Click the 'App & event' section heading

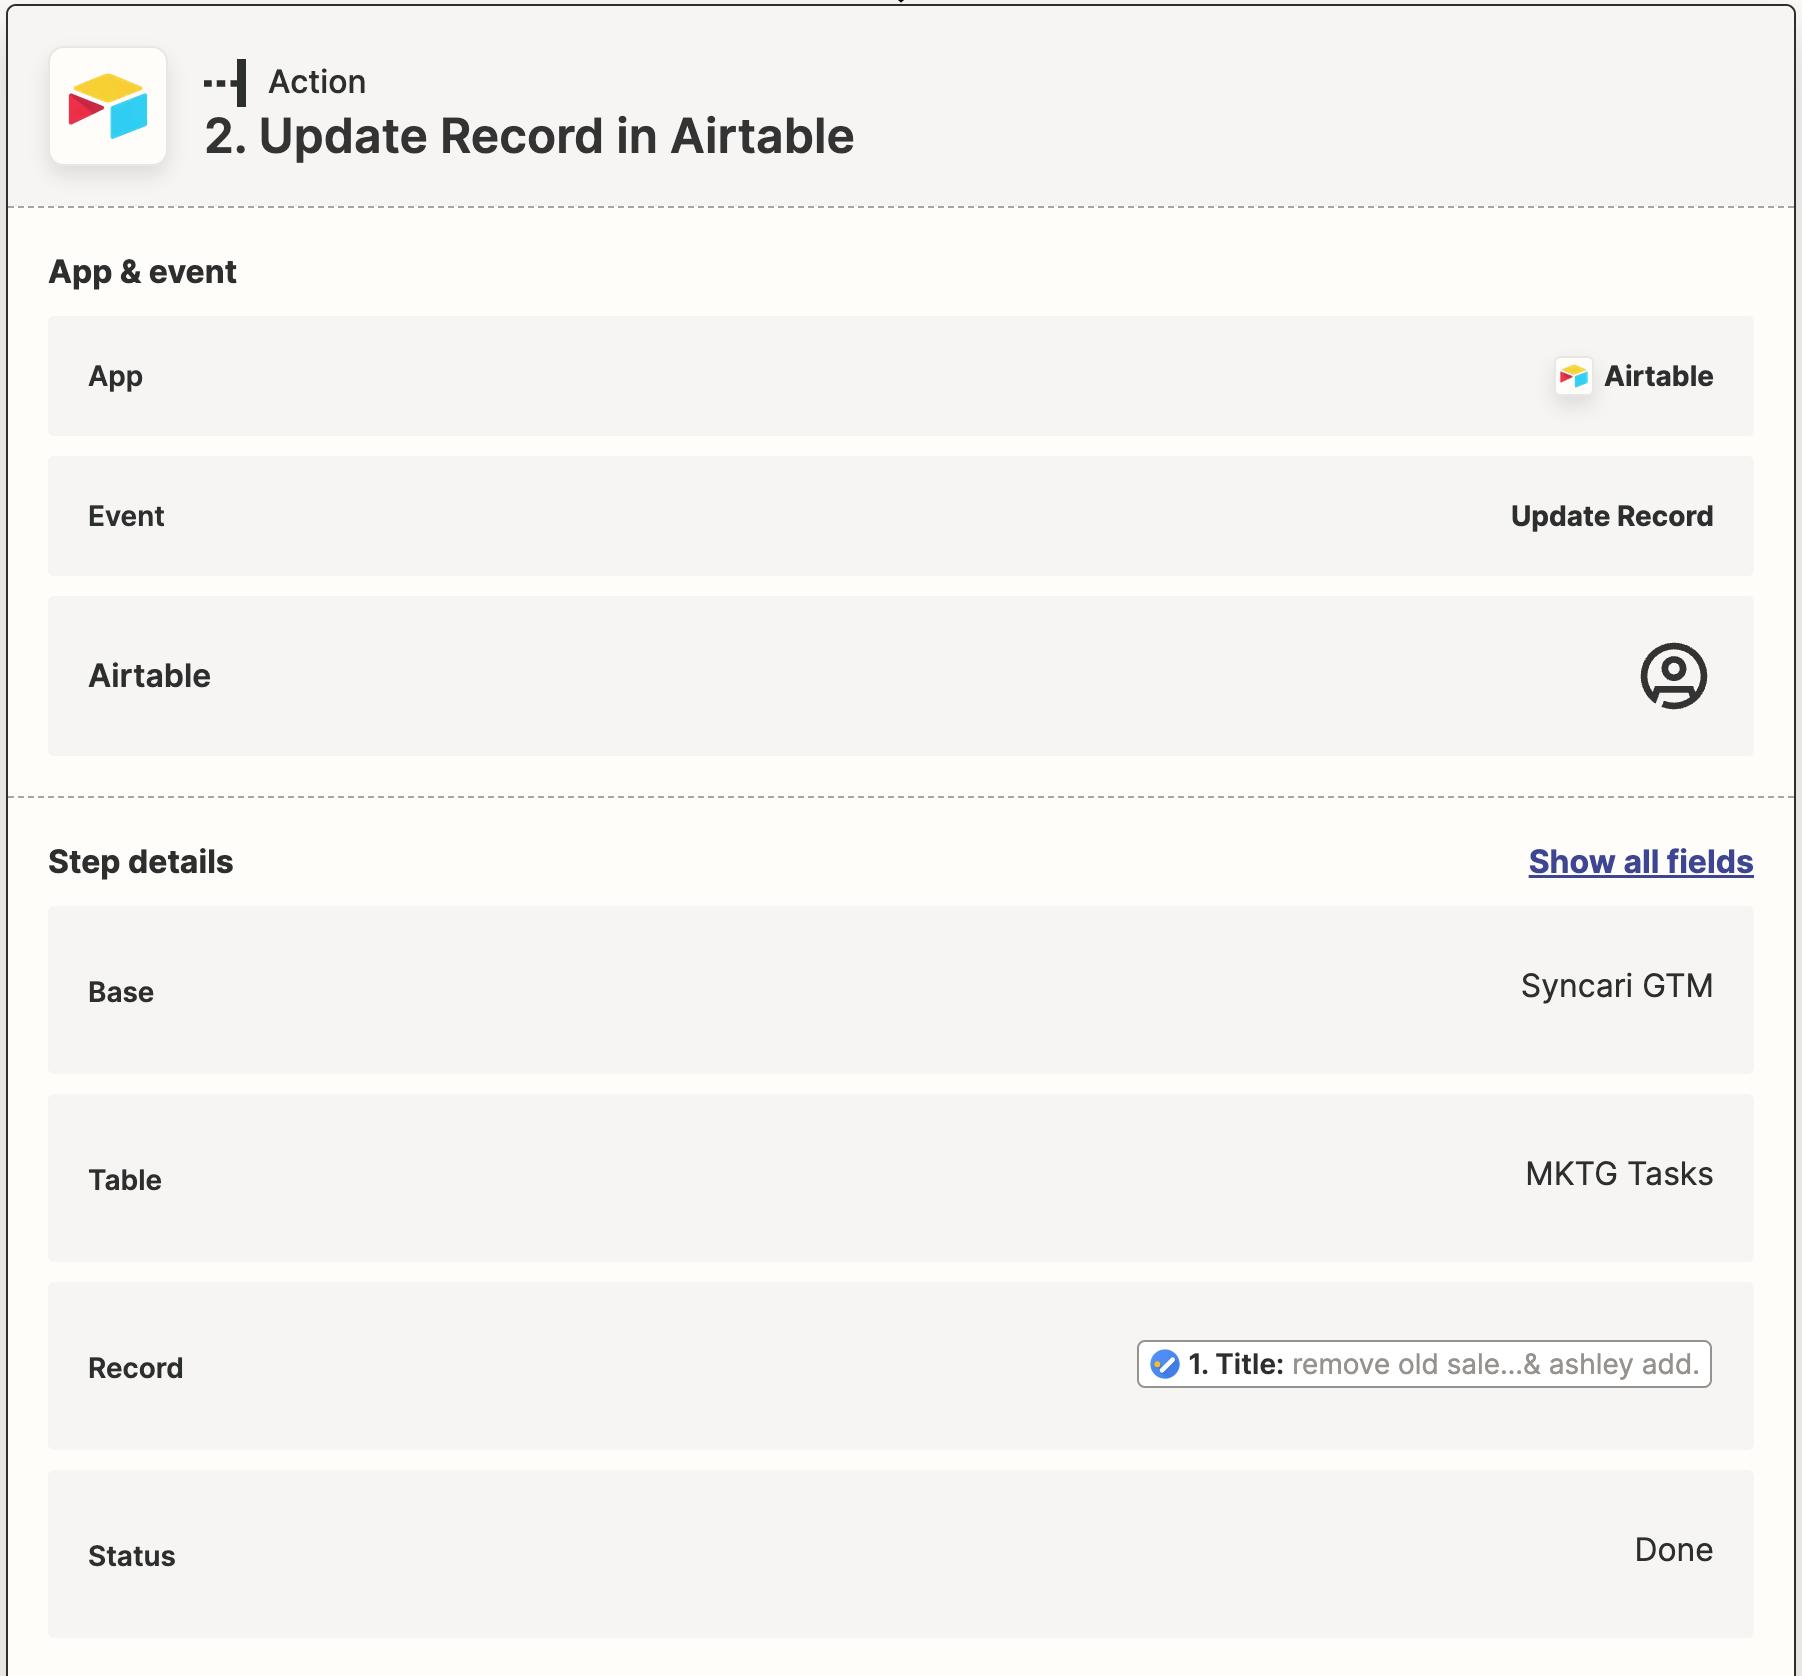coord(142,272)
